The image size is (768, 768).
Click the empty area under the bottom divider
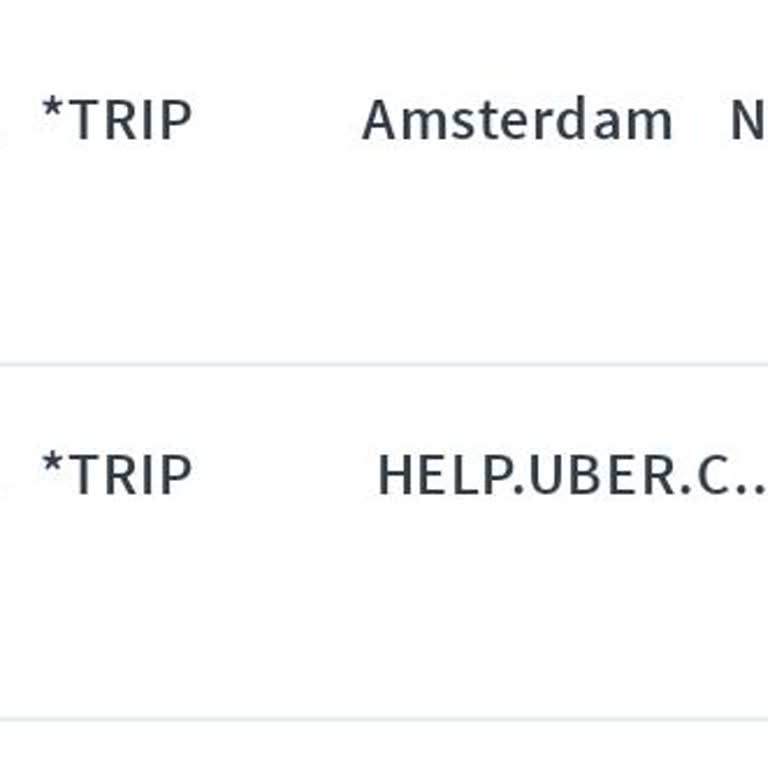(384, 745)
